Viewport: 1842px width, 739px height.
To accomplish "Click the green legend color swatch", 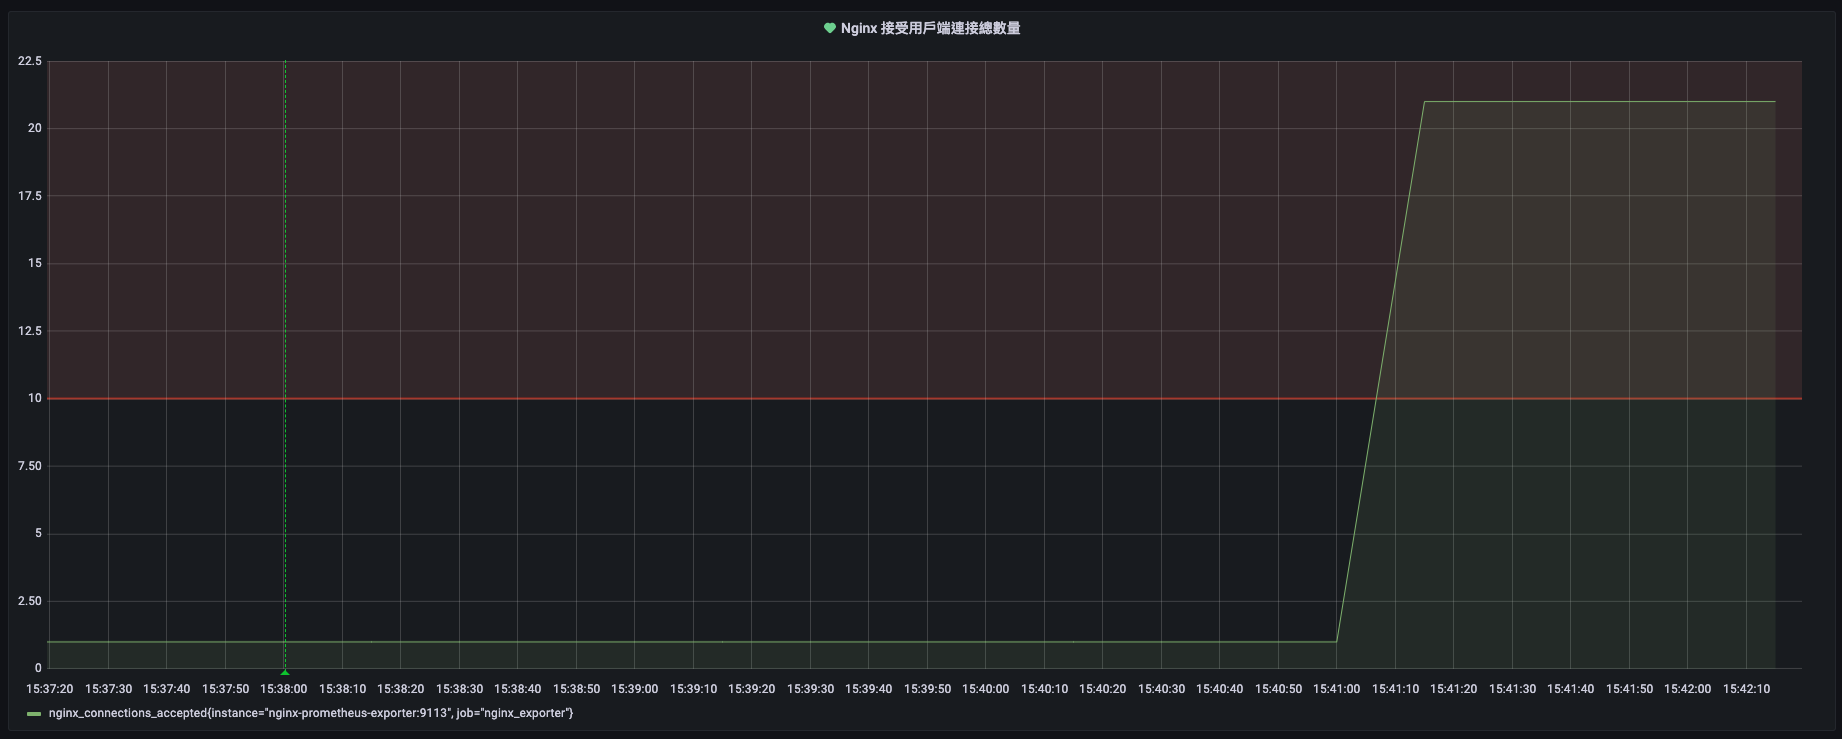I will click(34, 714).
